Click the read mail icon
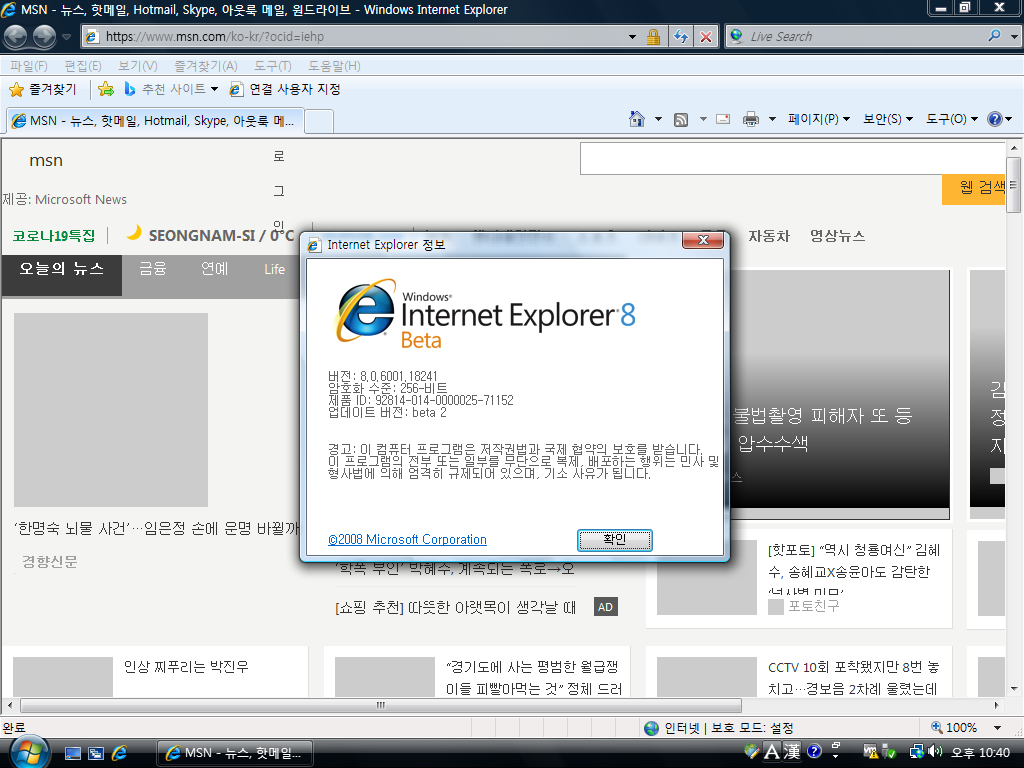 tap(723, 120)
